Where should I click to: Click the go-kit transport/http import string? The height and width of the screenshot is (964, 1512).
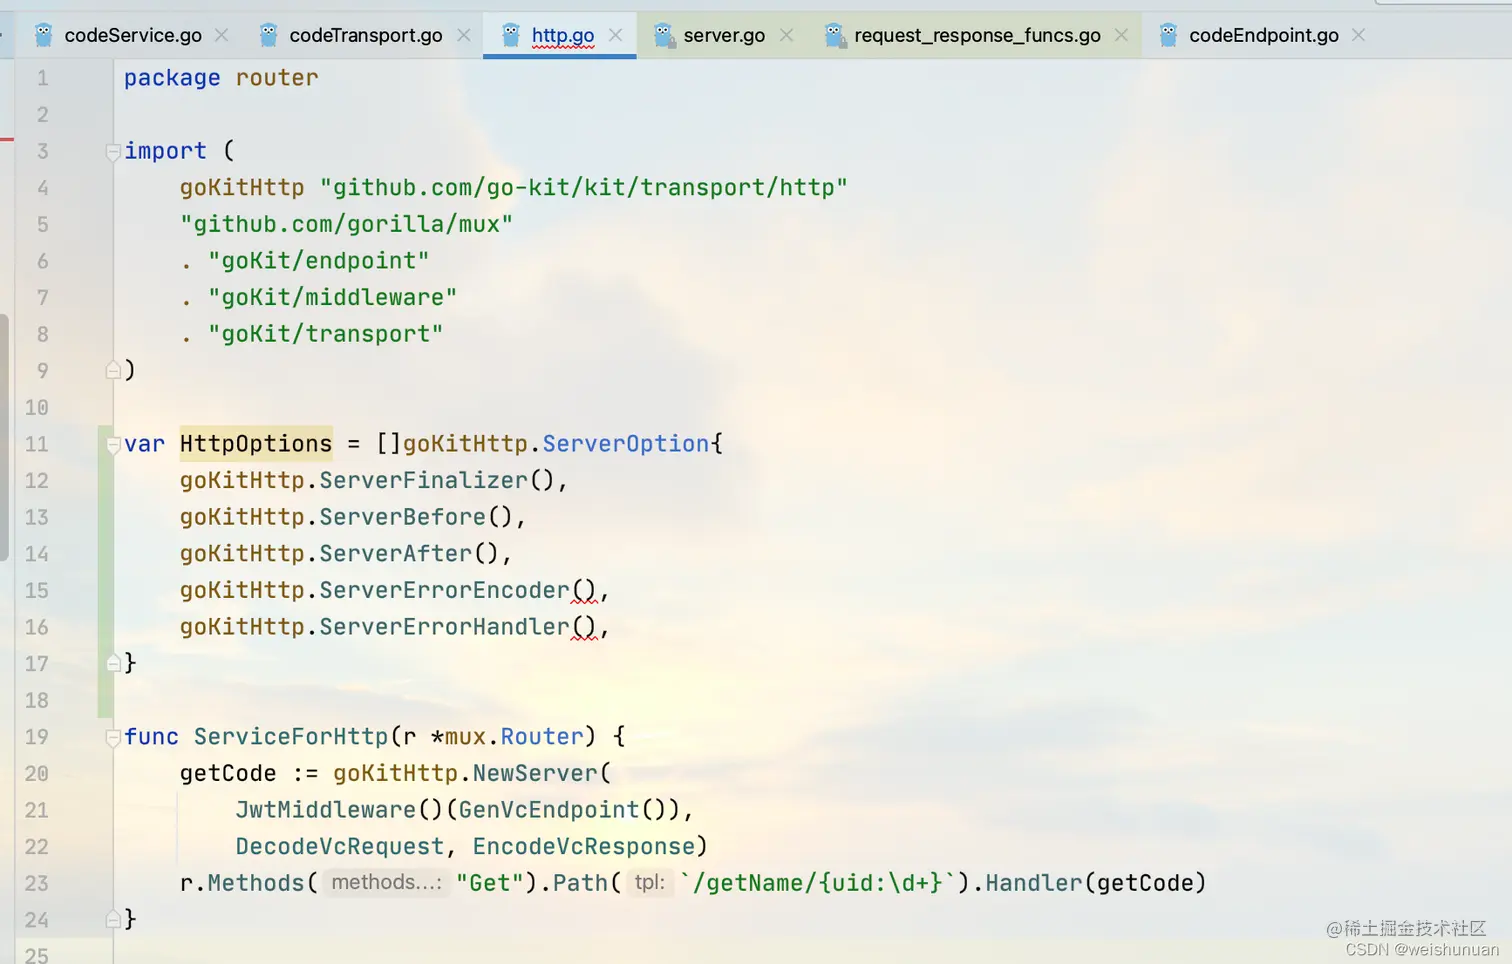(584, 187)
